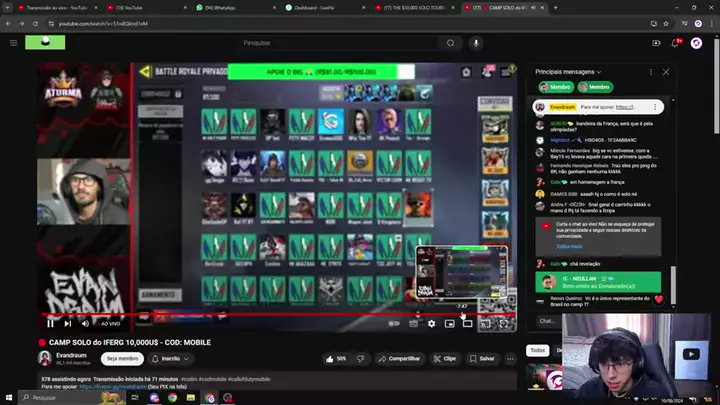Open the YouTube hamburger guide menu
Image resolution: width=720 pixels, height=405 pixels.
pyautogui.click(x=14, y=43)
